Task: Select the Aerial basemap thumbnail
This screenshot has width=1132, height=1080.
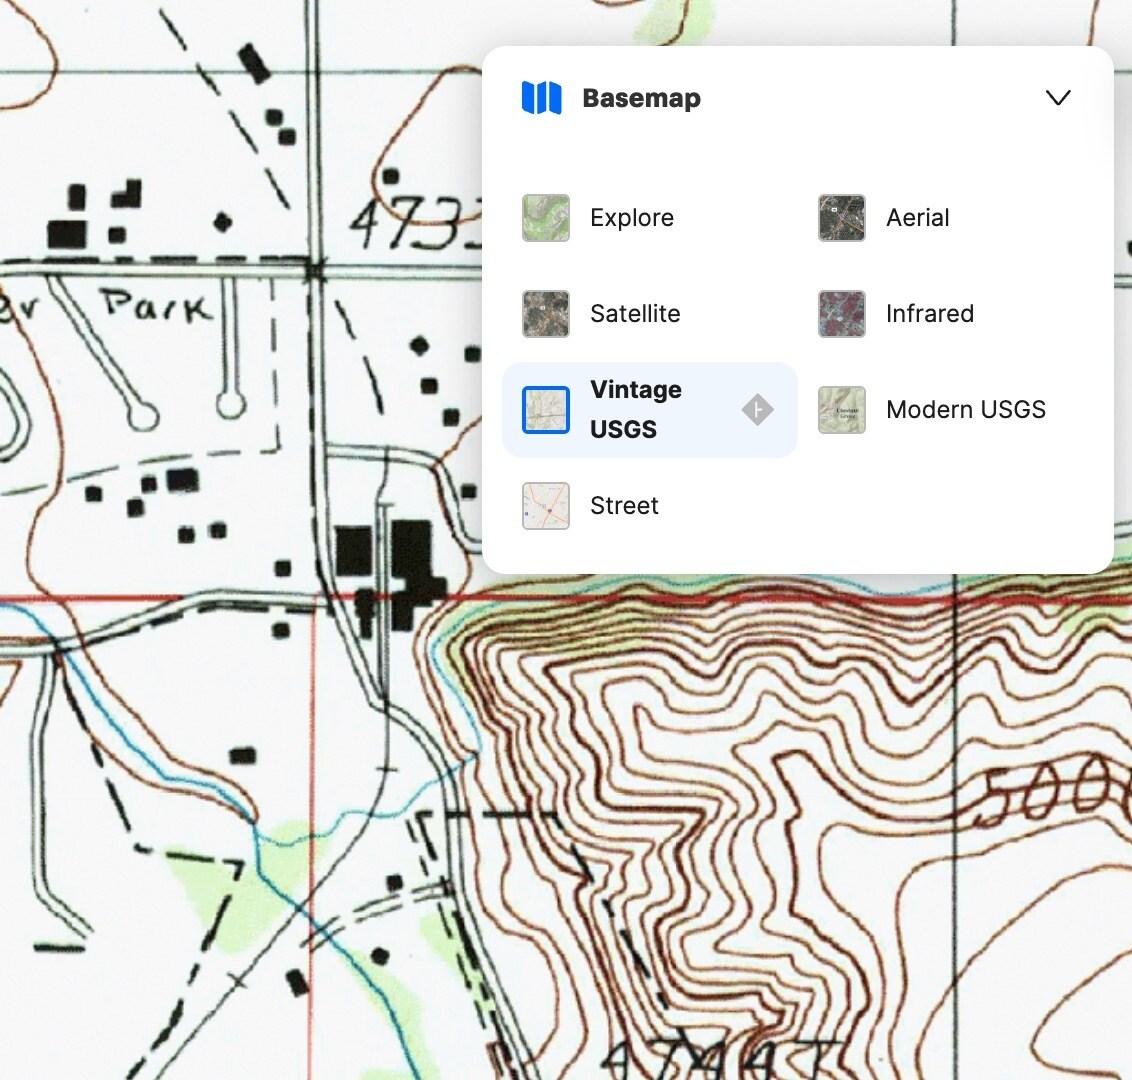Action: [x=841, y=217]
